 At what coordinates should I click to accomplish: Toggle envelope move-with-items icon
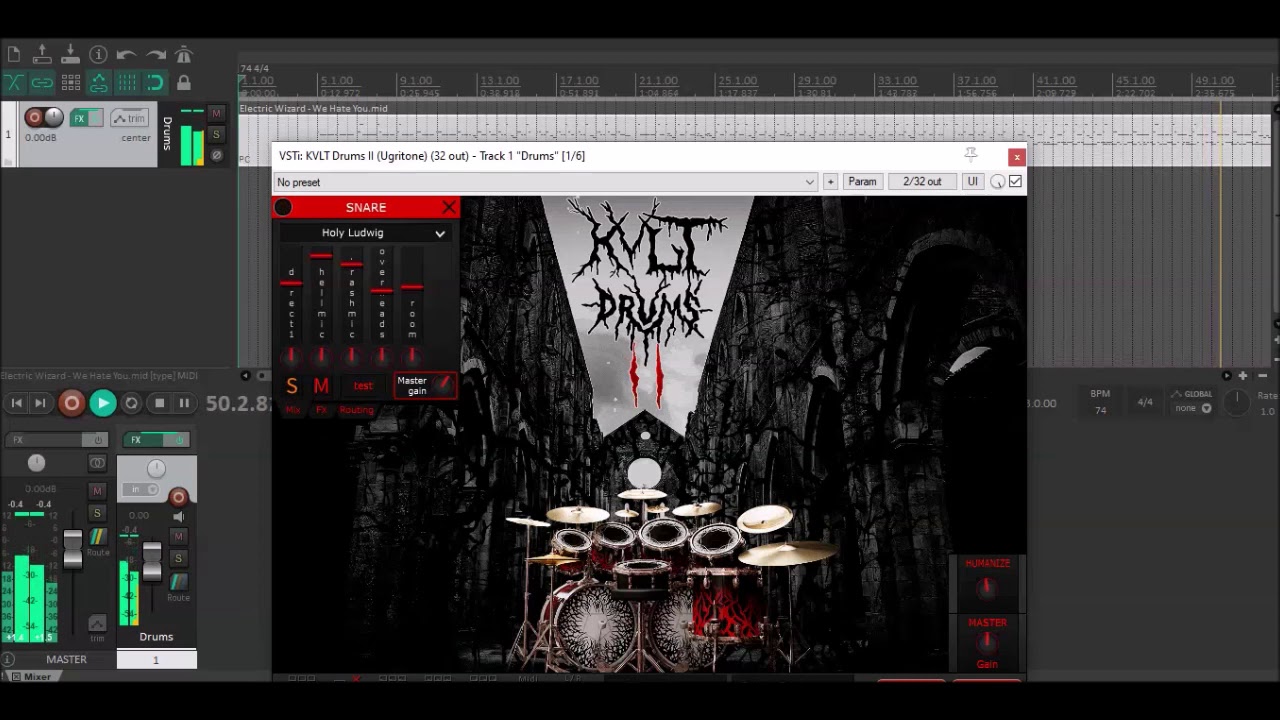98,82
